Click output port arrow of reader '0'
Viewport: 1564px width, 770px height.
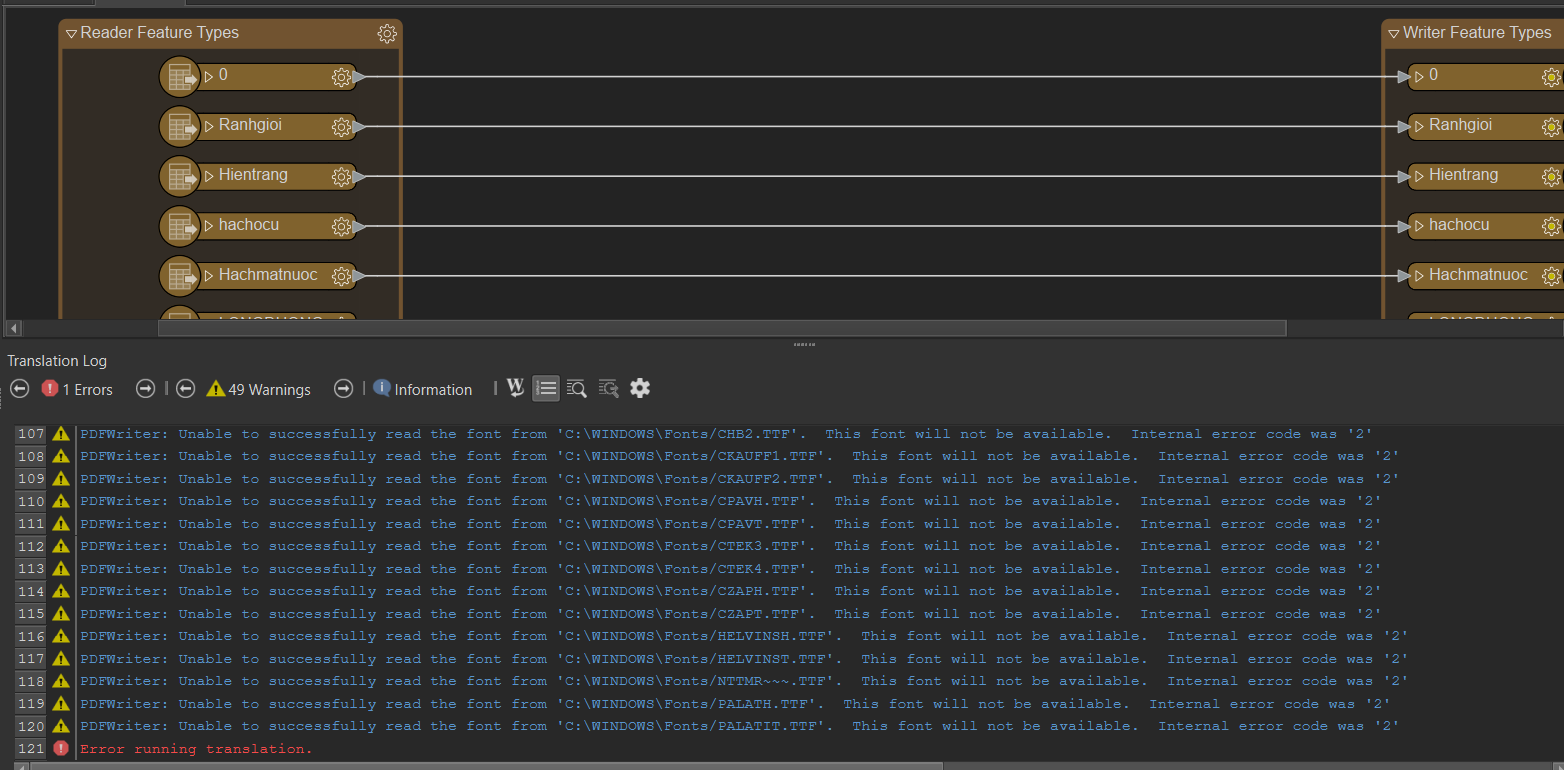(359, 77)
